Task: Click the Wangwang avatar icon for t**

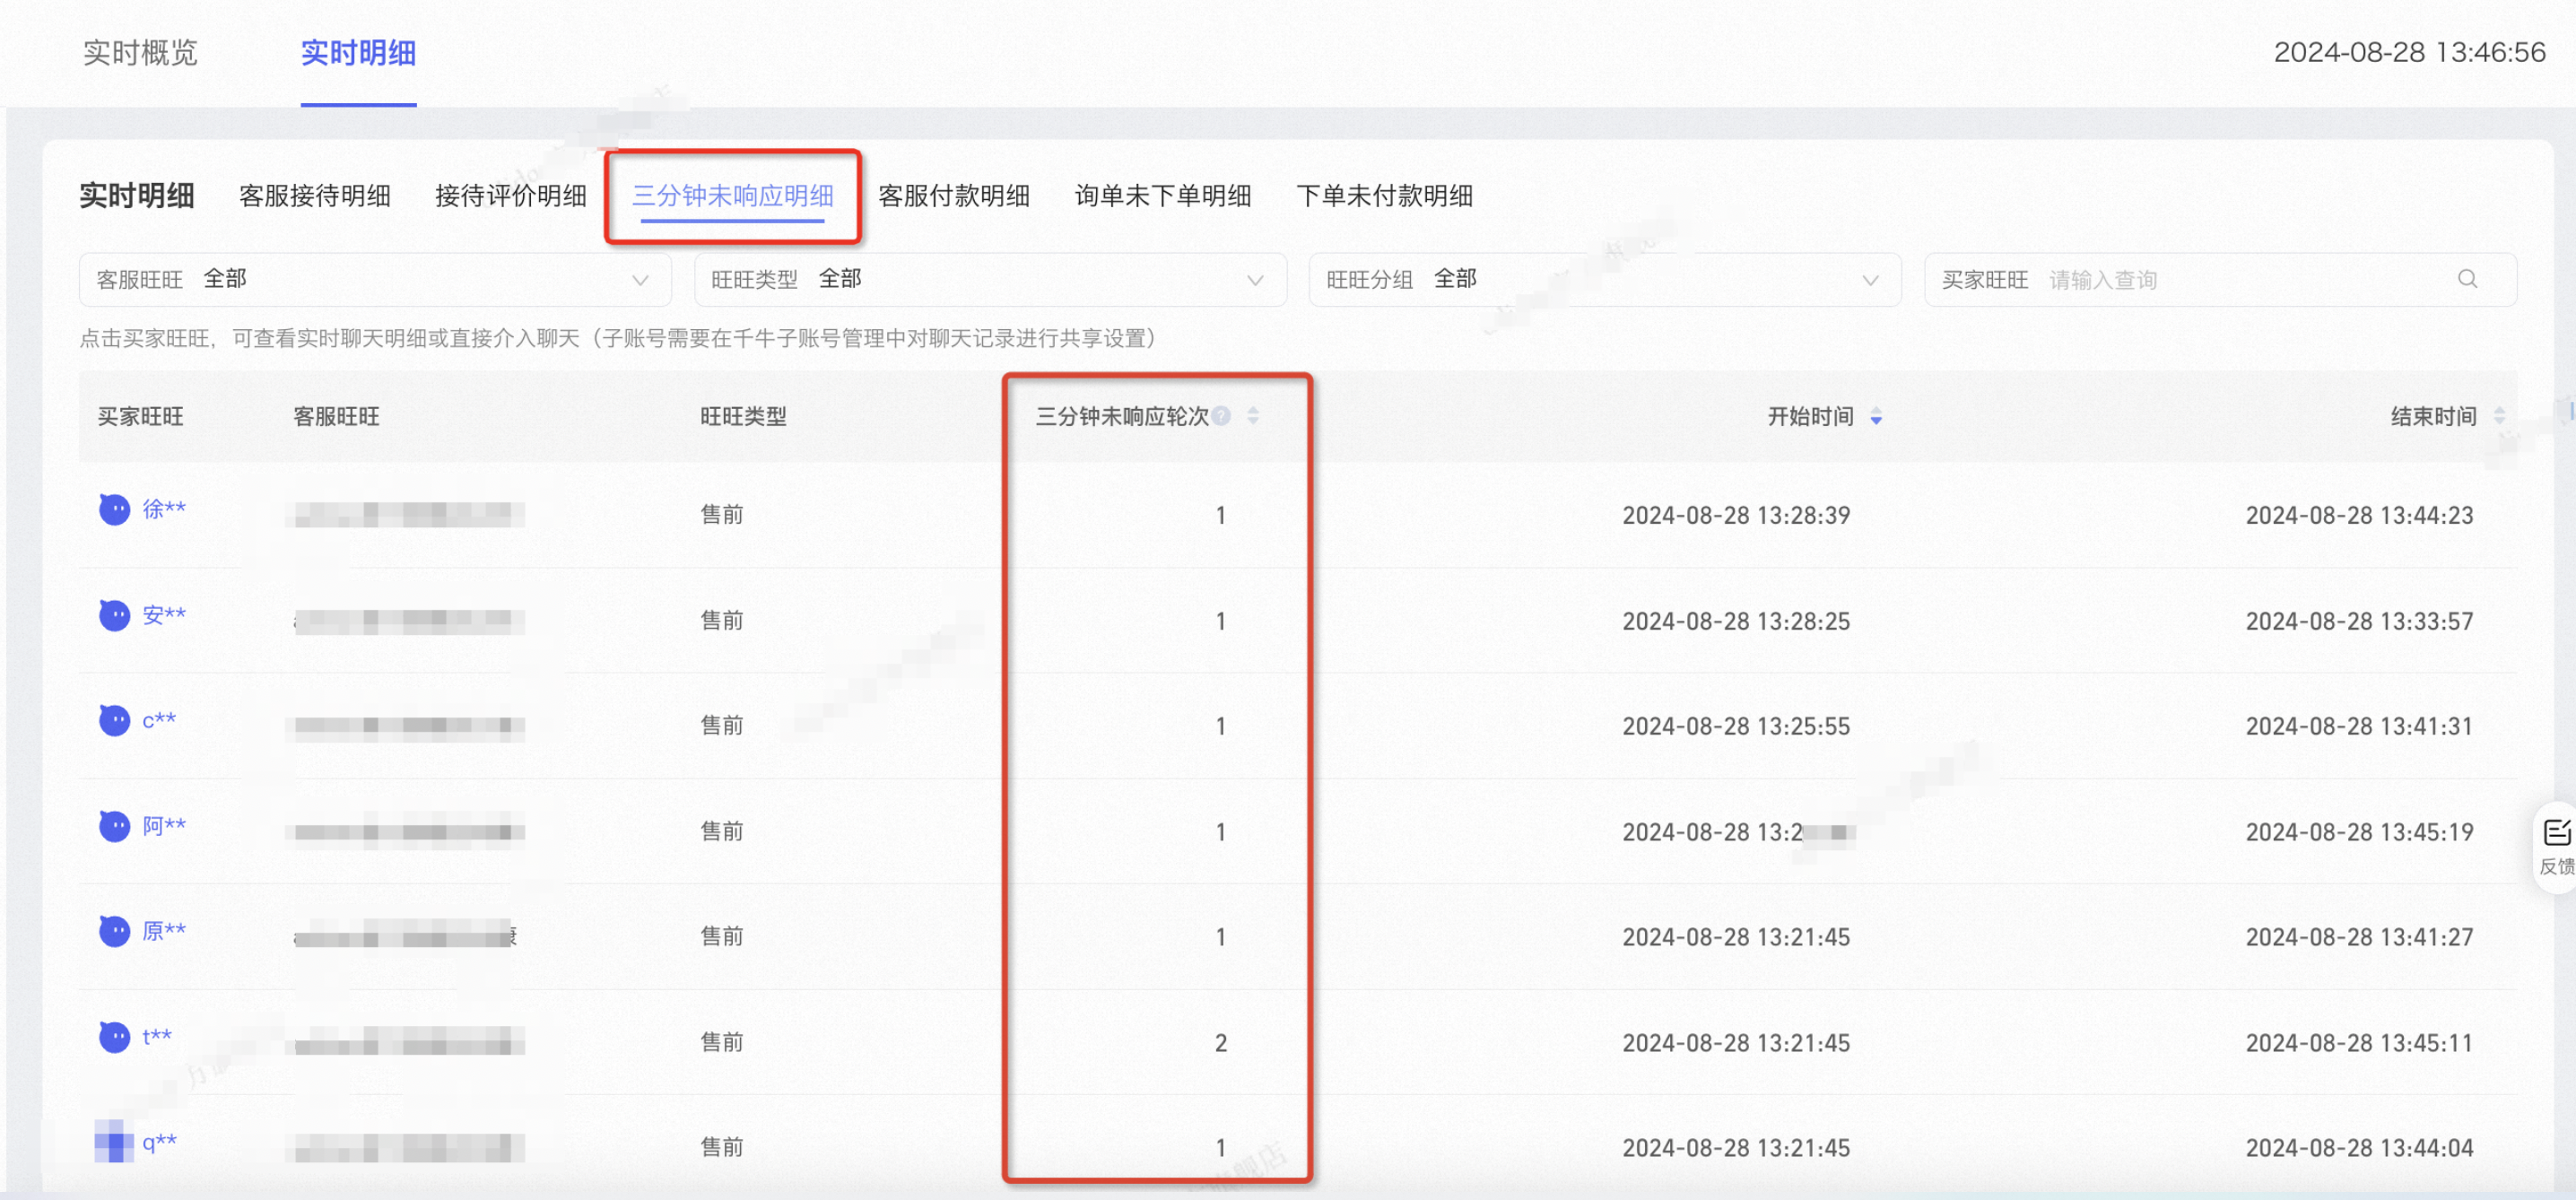Action: click(114, 1037)
